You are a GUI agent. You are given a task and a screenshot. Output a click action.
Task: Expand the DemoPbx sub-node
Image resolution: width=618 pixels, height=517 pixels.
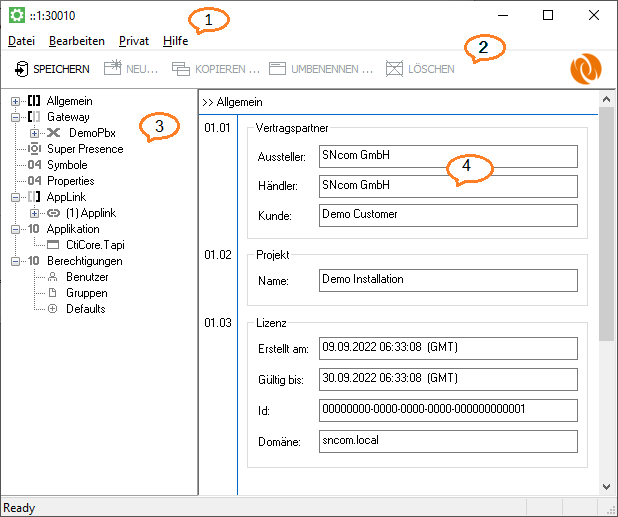pyautogui.click(x=34, y=133)
